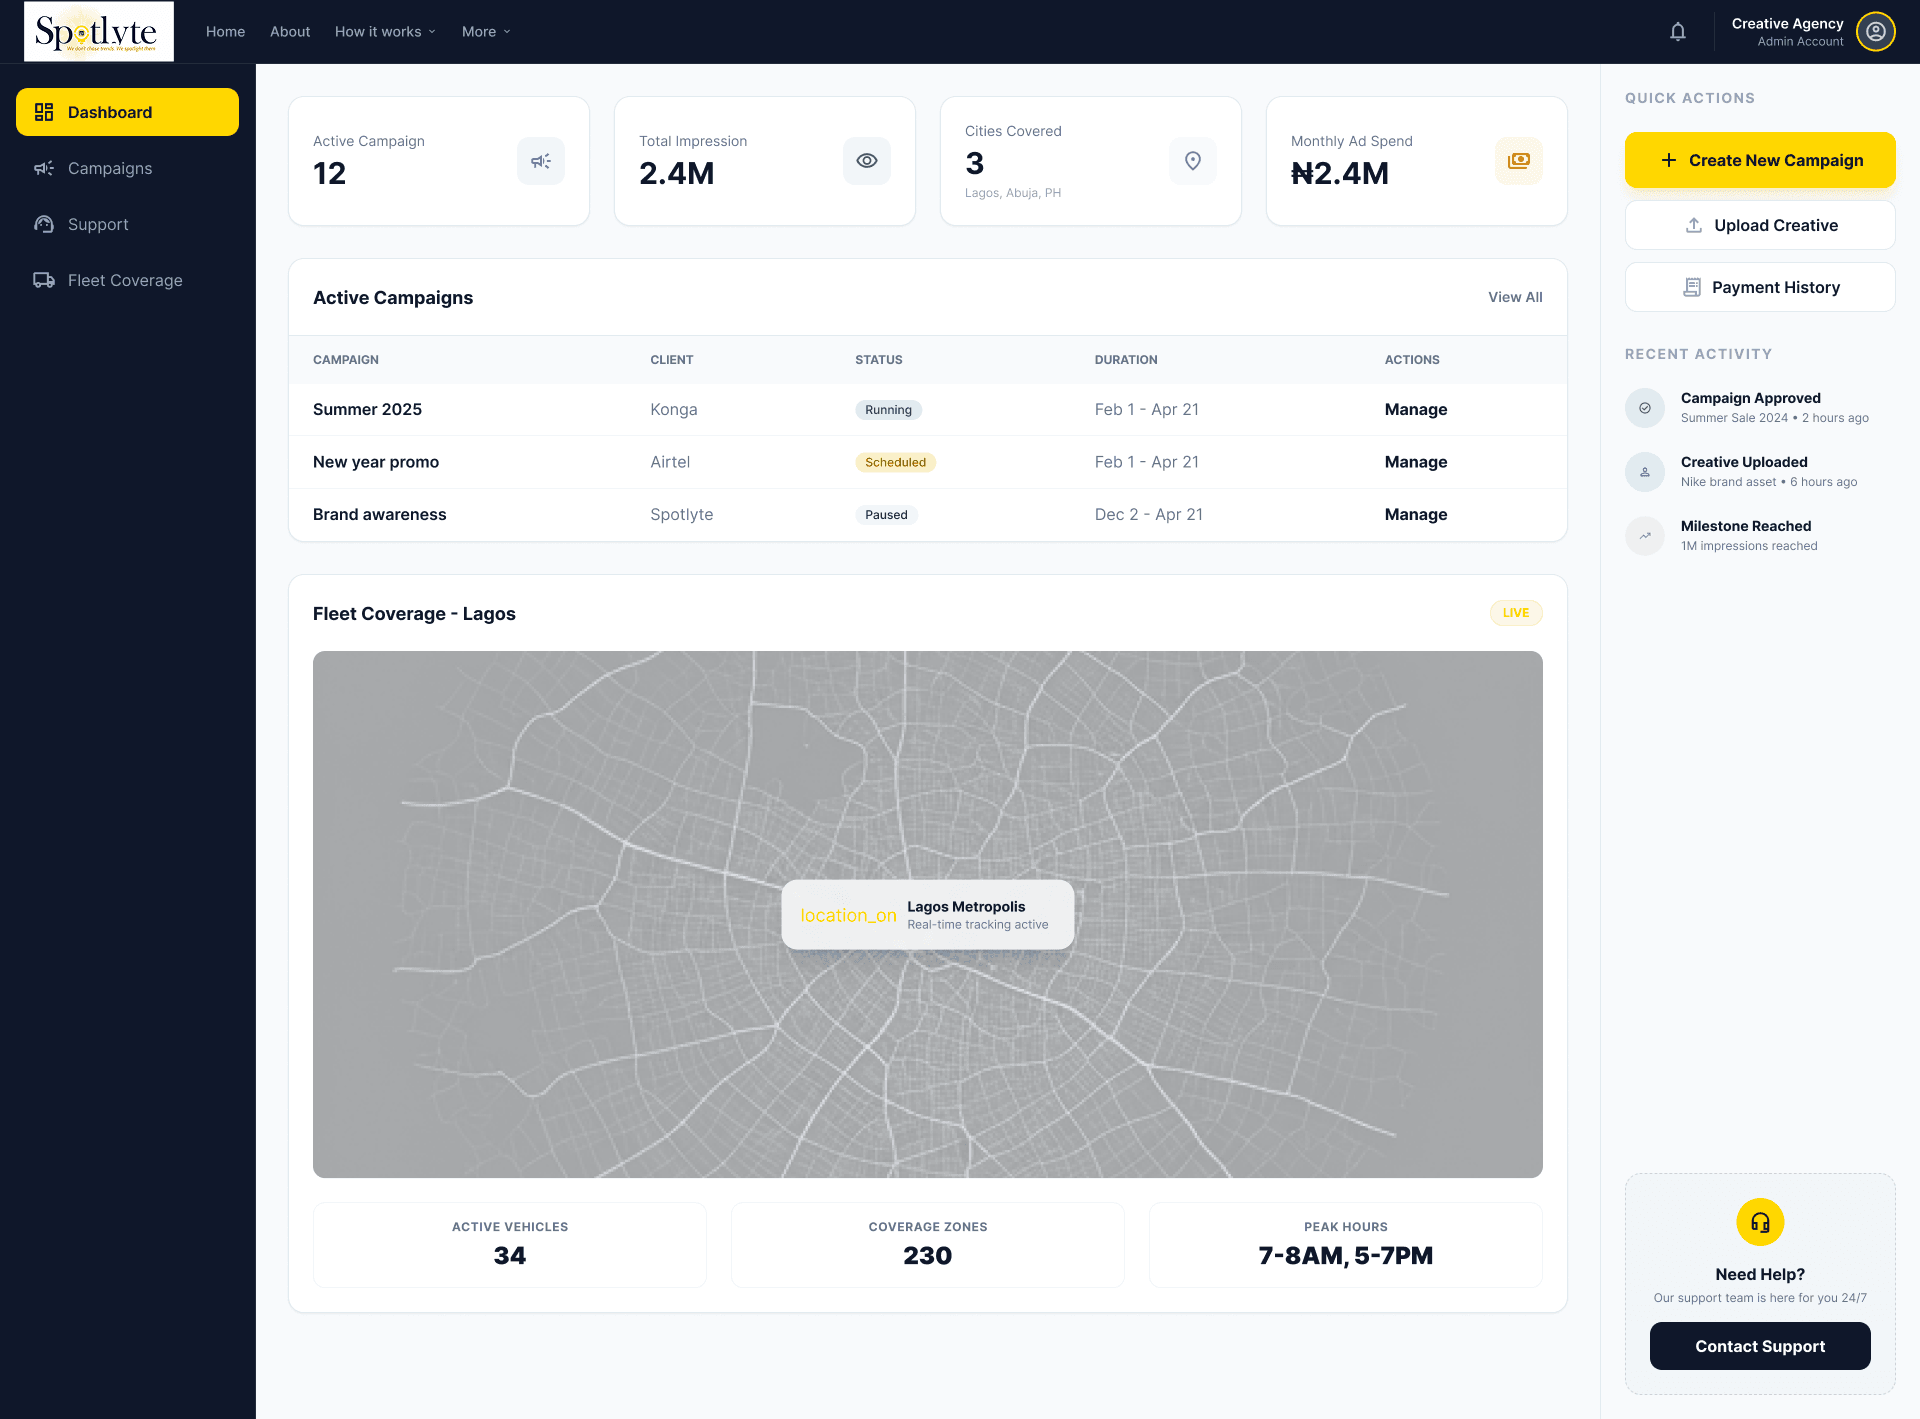This screenshot has width=1920, height=1419.
Task: Click the Lagos, Abuja, PH cities text
Action: click(x=1013, y=193)
